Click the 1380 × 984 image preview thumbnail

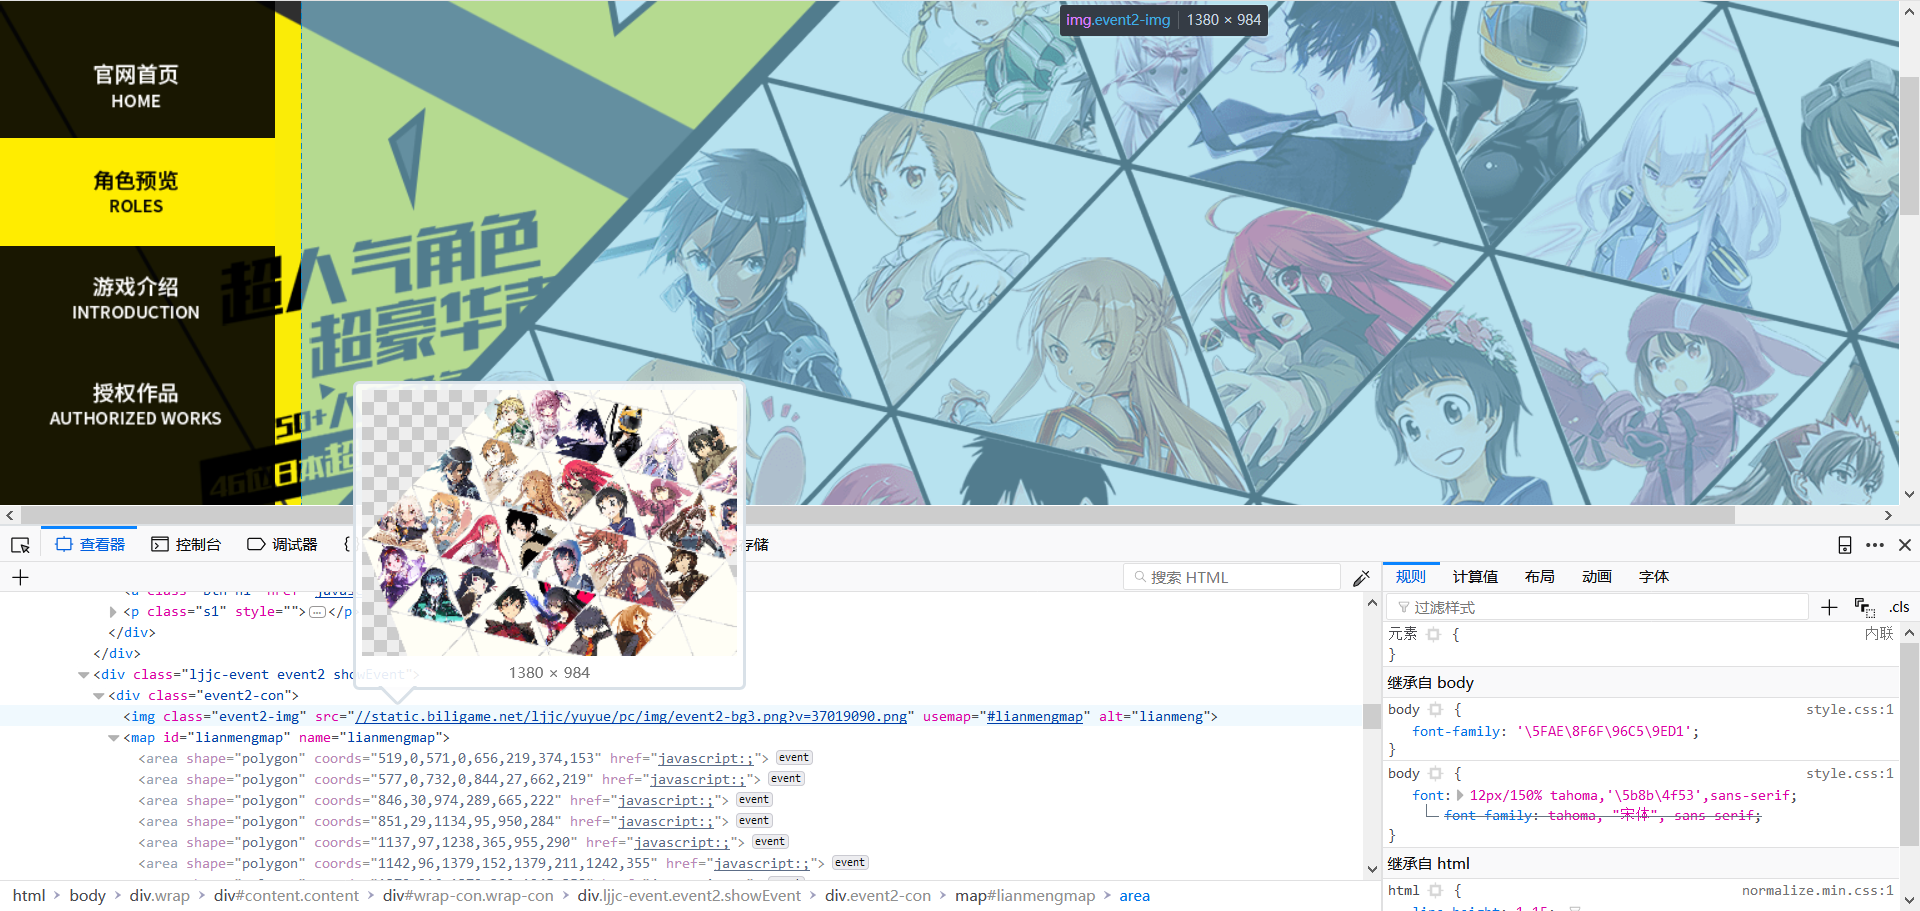[549, 522]
